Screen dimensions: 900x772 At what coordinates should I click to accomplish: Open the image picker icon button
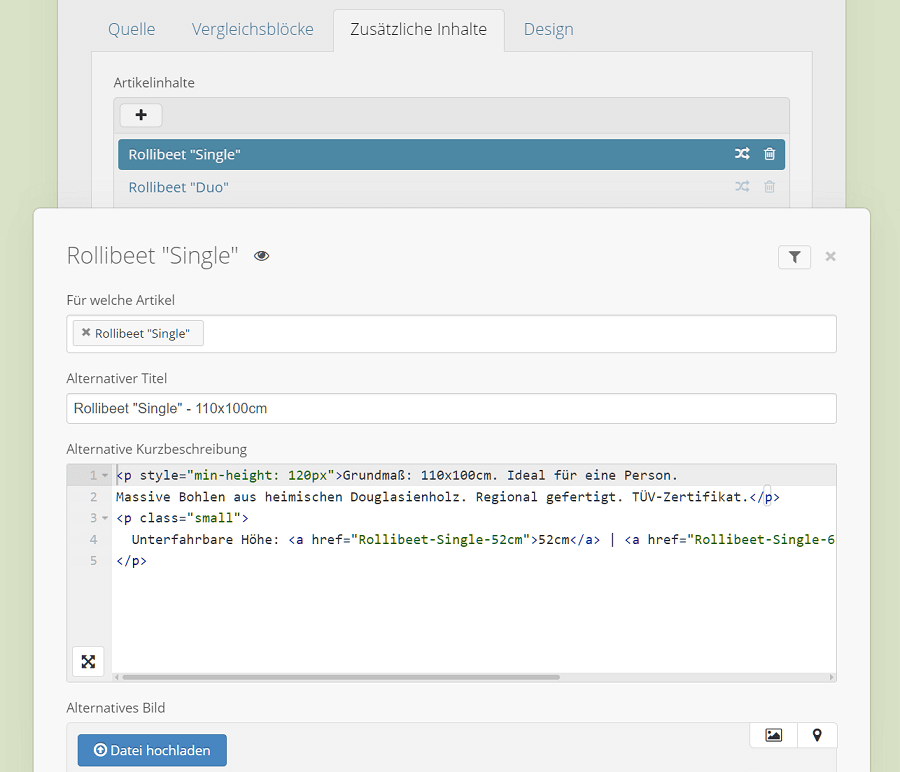tap(774, 735)
